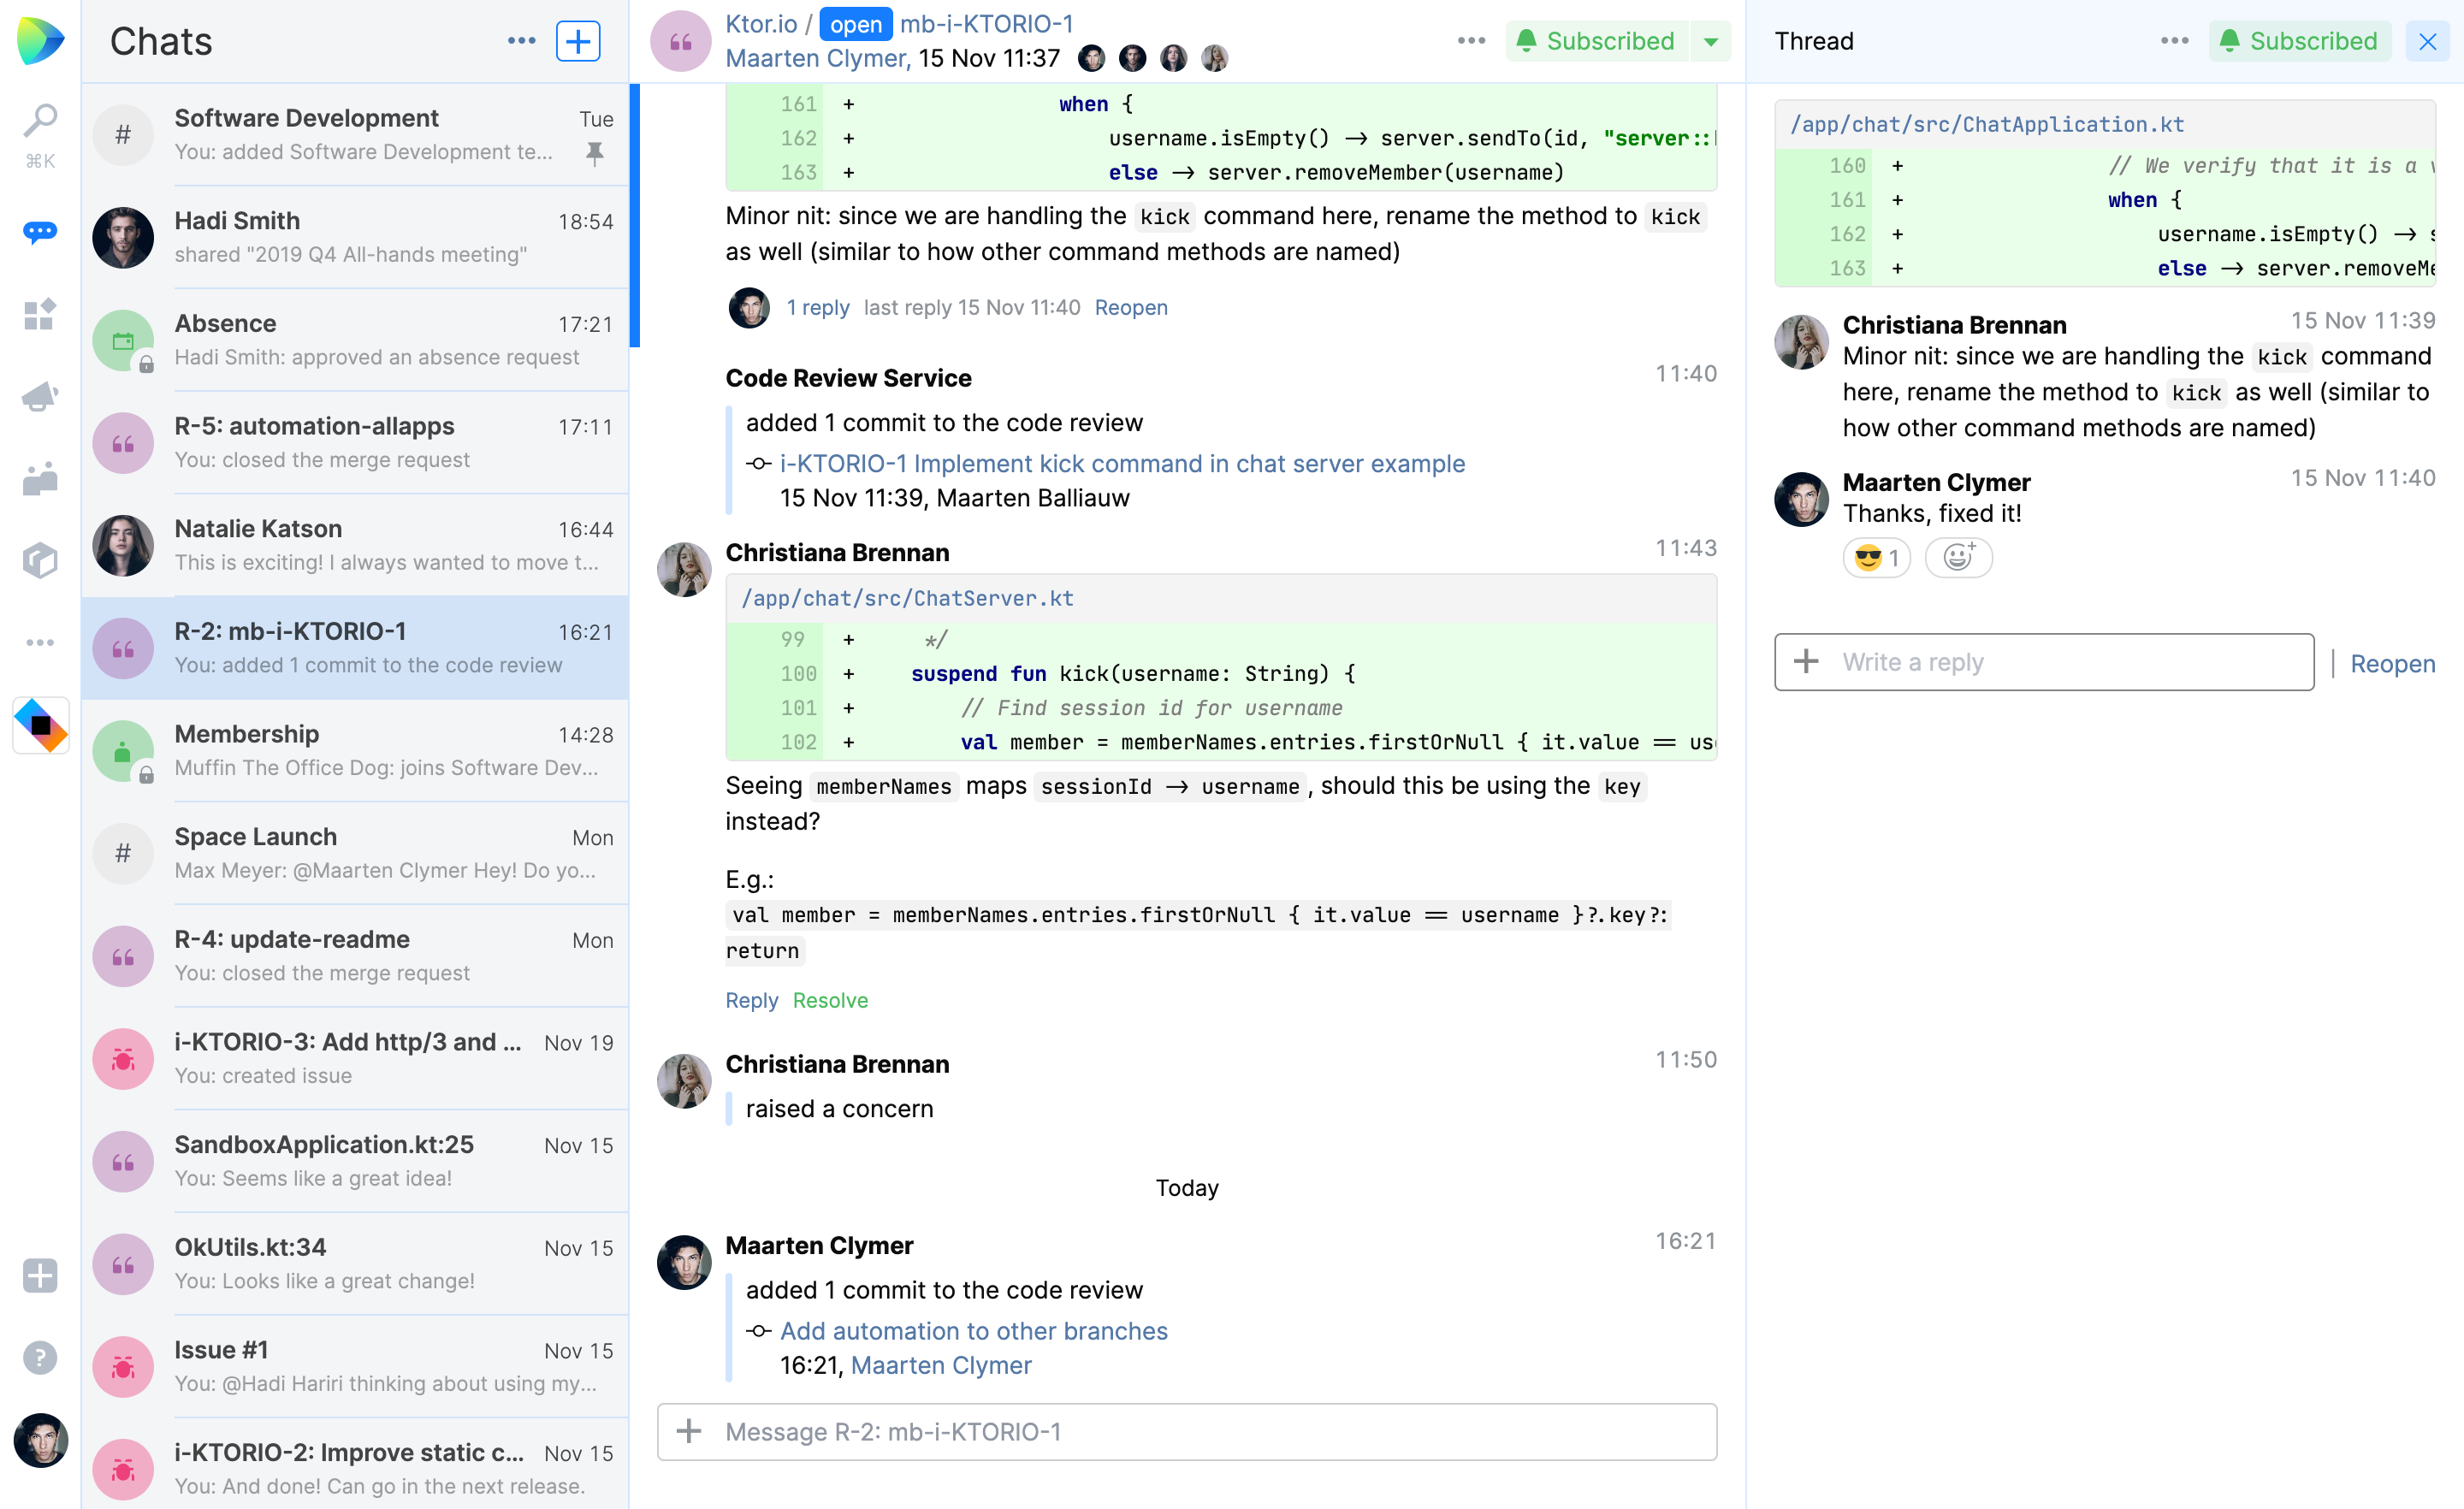
Task: Toggle the Subscribed bell in review header
Action: click(x=1596, y=41)
